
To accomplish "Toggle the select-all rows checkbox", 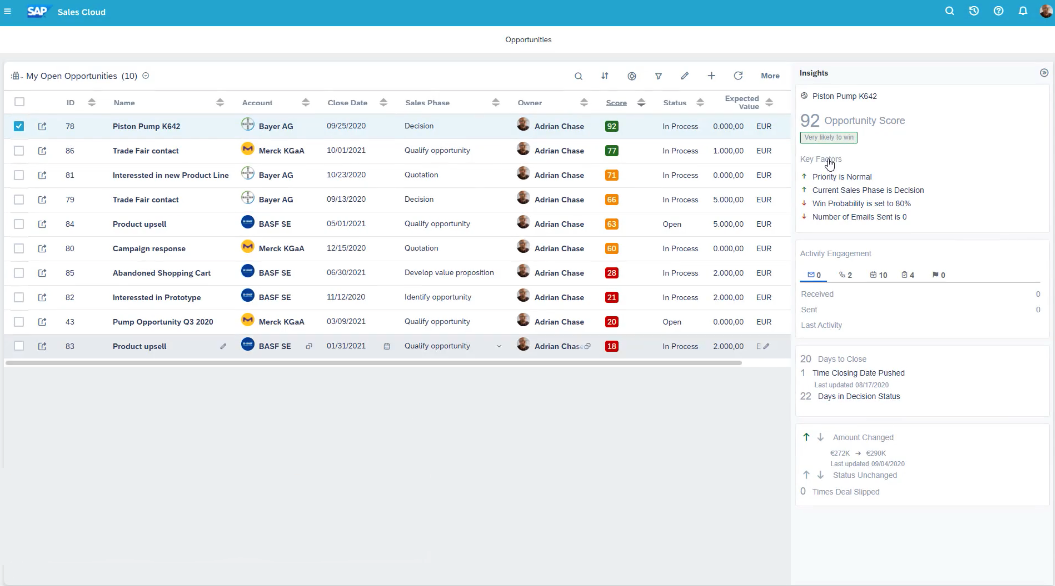I will 19,102.
